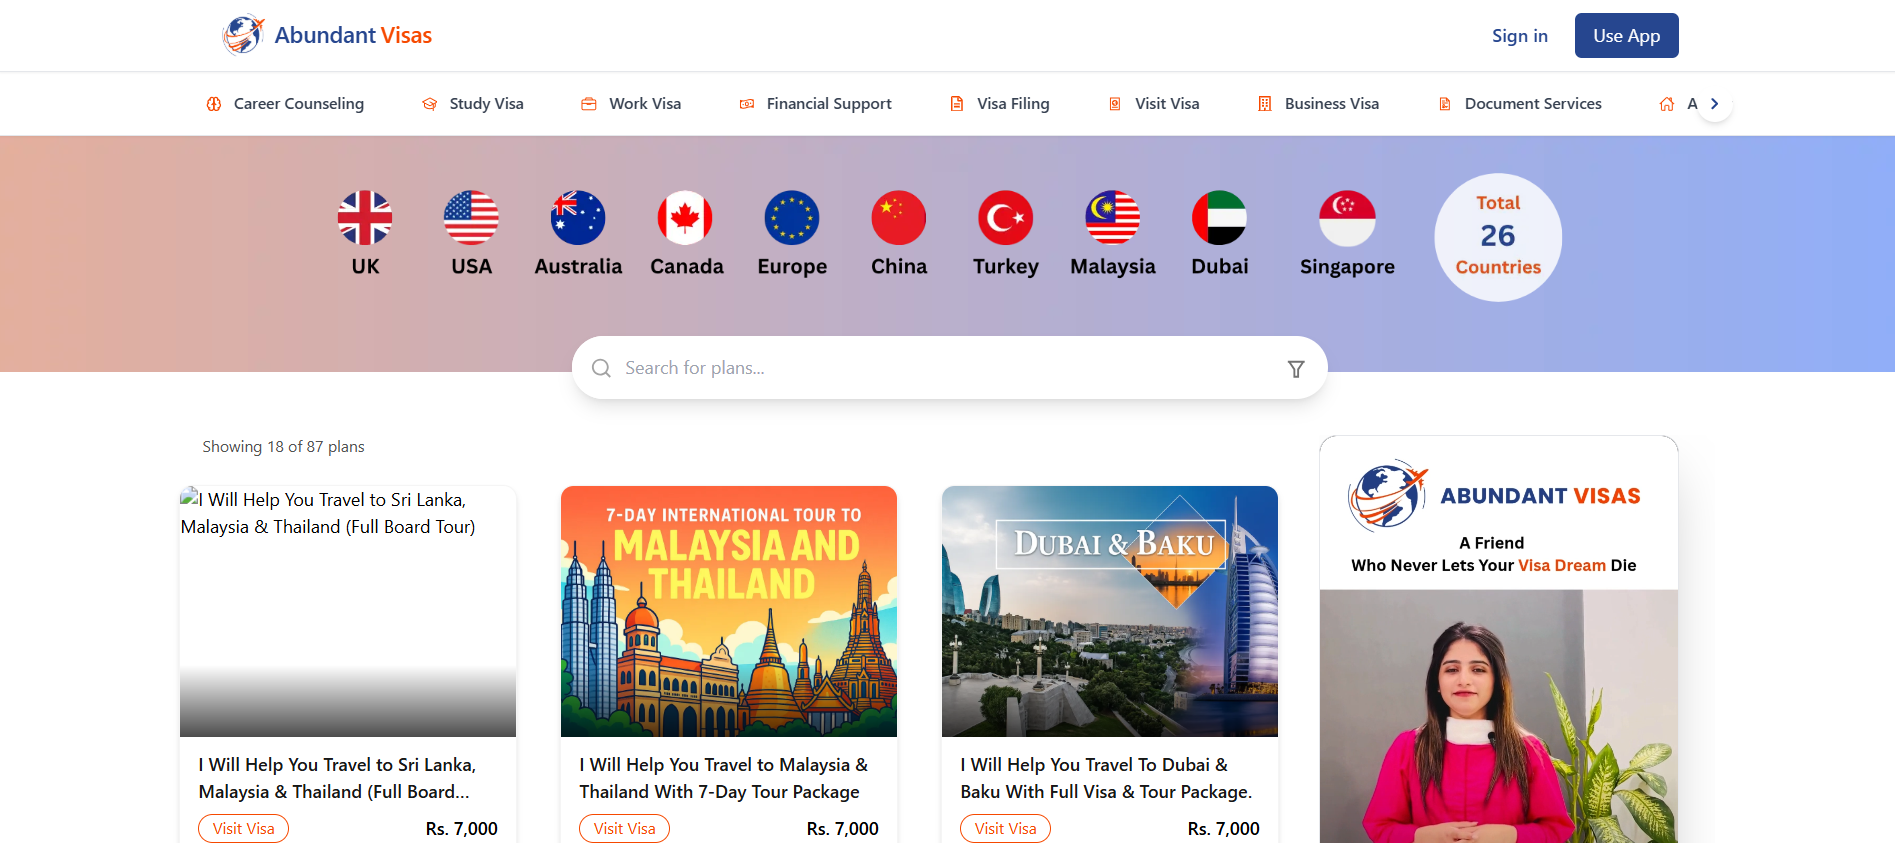Screen dimensions: 1895x843
Task: Click the Work Visa briefcase icon
Action: pos(589,104)
